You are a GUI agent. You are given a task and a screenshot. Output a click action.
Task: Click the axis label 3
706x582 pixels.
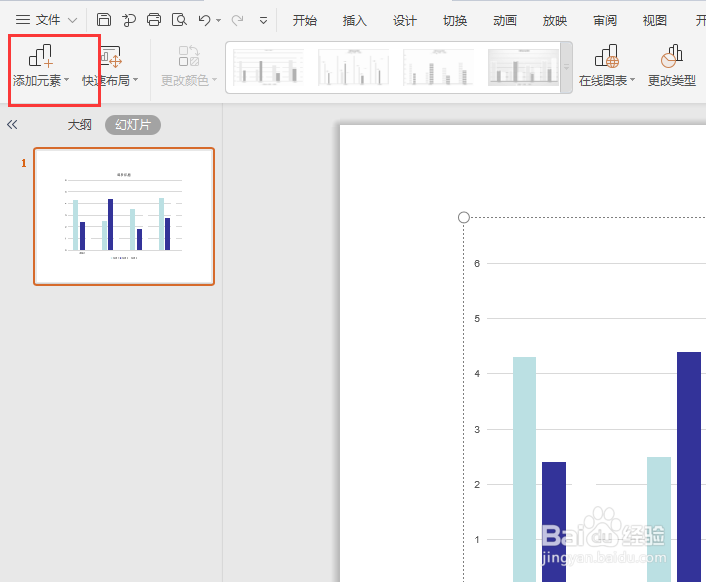coord(477,429)
